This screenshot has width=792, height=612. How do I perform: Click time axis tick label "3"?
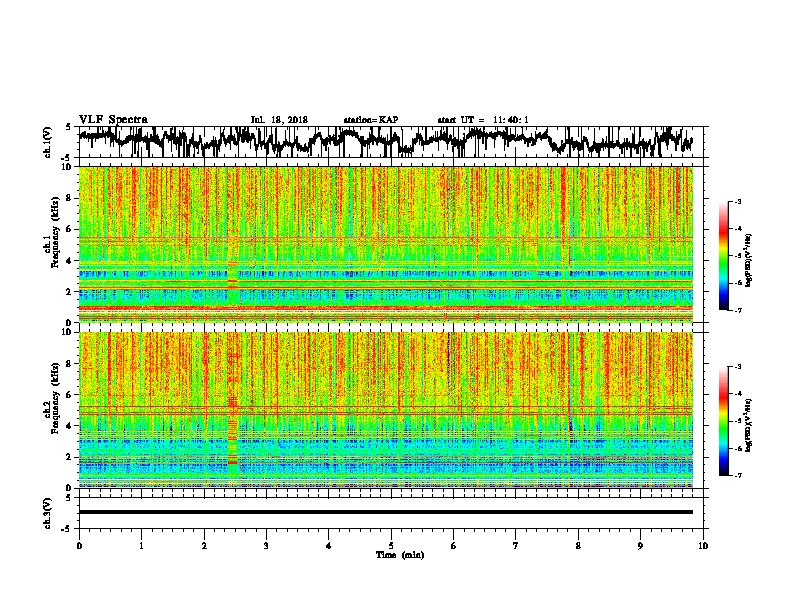pos(266,546)
